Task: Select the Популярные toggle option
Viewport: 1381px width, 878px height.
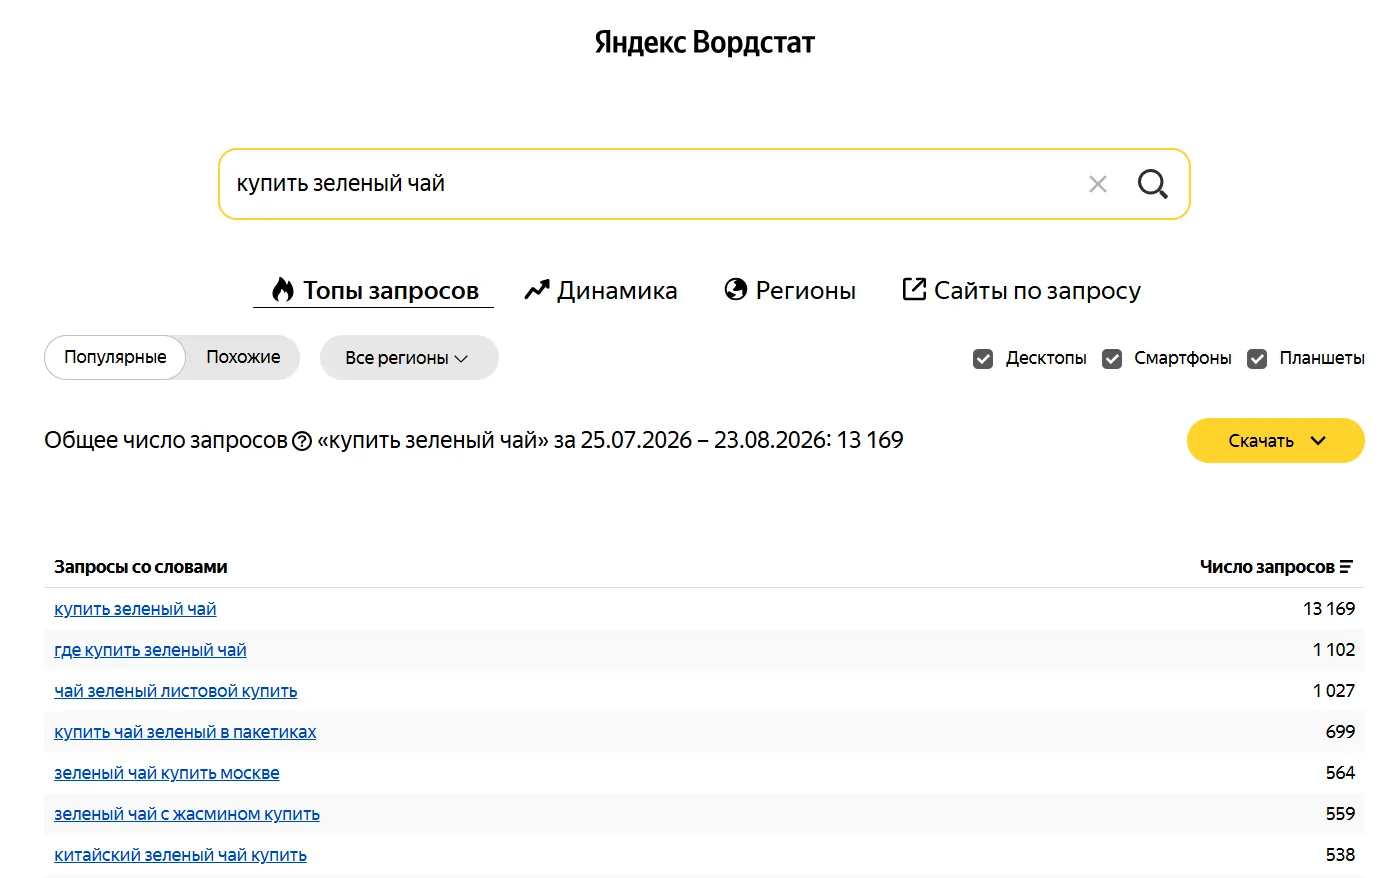Action: pos(115,357)
